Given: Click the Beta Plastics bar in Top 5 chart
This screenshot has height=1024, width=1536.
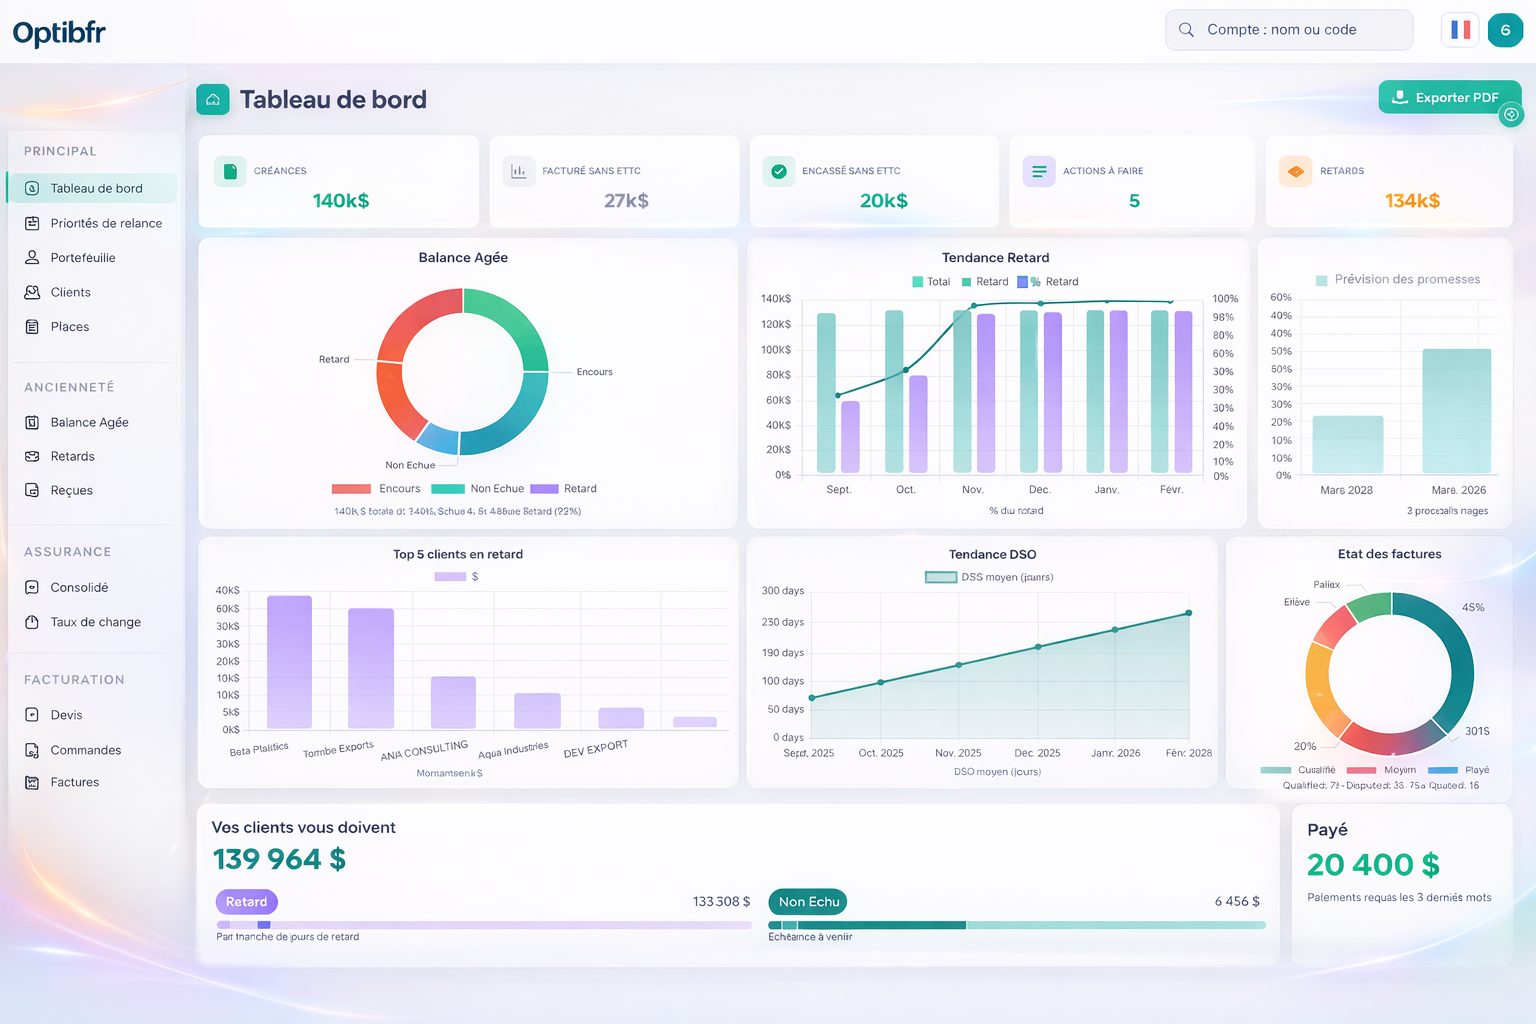Looking at the screenshot, I should pos(289,662).
